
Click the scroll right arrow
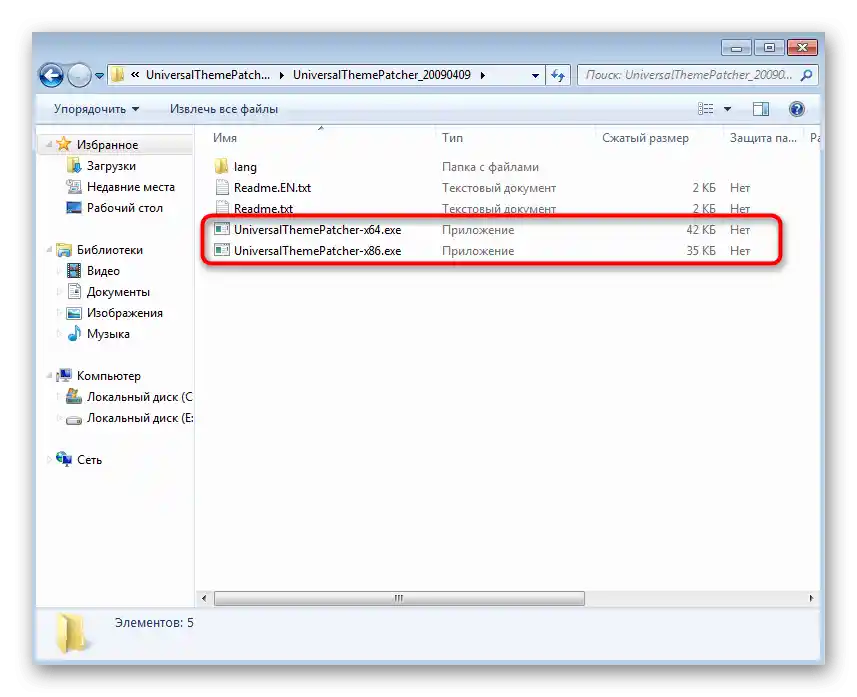point(811,598)
